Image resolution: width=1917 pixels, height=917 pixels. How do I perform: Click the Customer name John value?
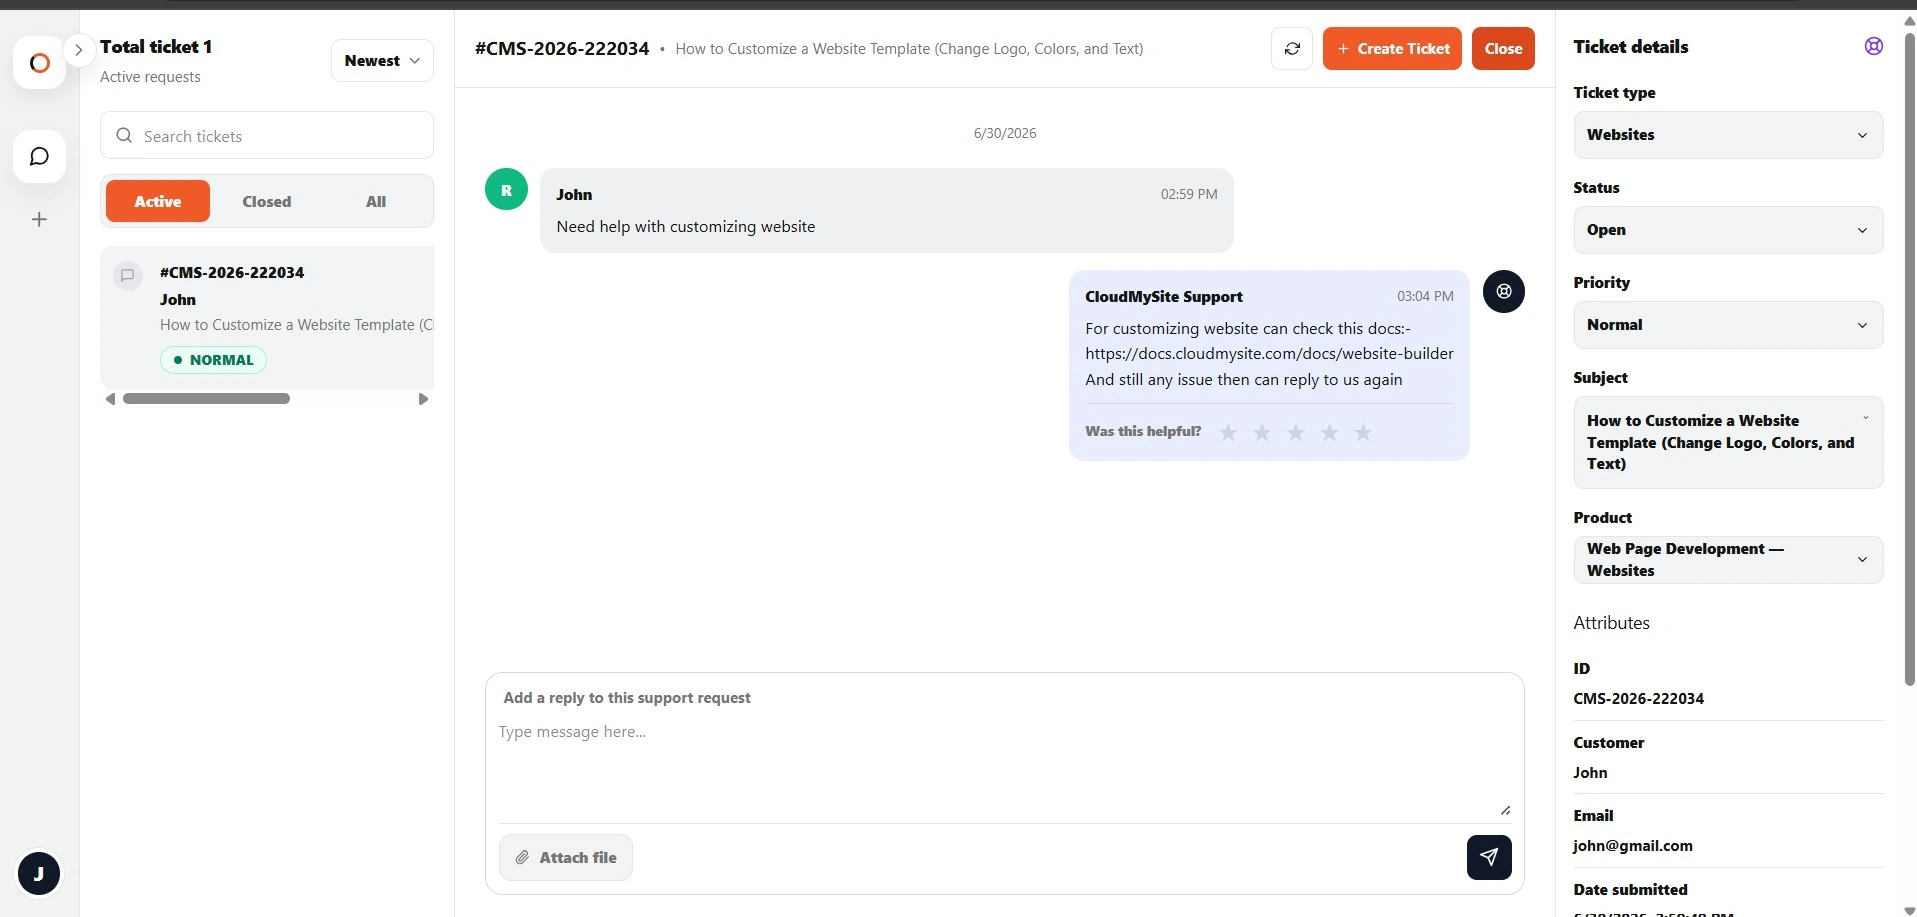tap(1590, 773)
